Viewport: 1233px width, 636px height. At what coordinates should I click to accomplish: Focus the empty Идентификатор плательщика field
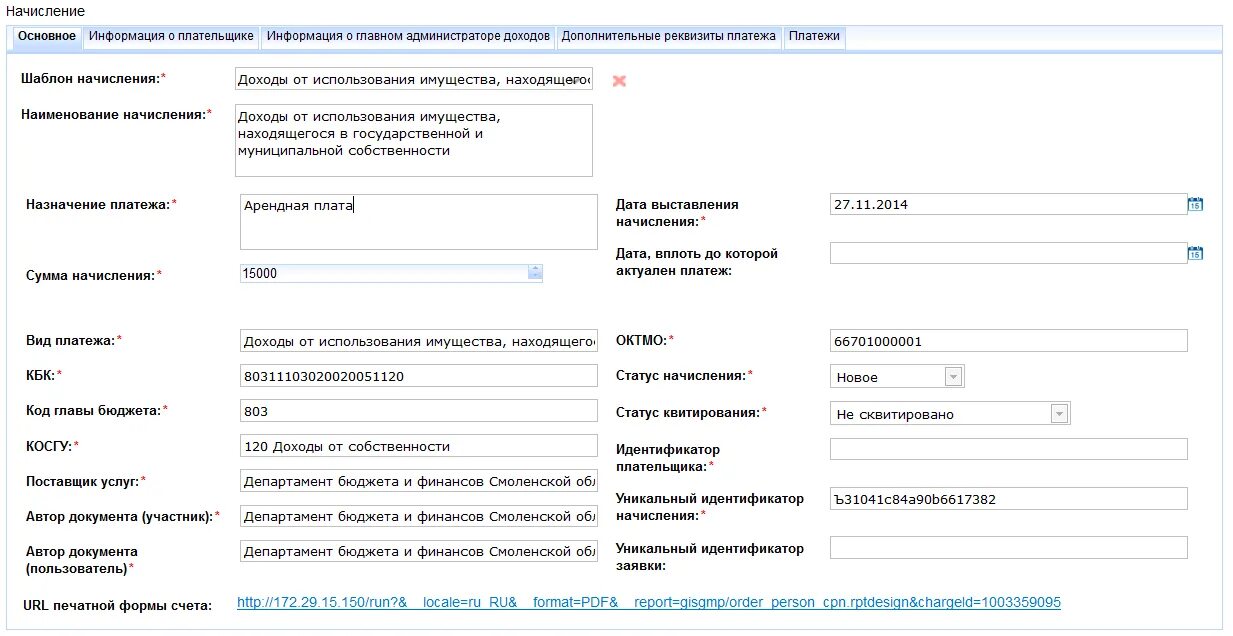[x=1009, y=449]
